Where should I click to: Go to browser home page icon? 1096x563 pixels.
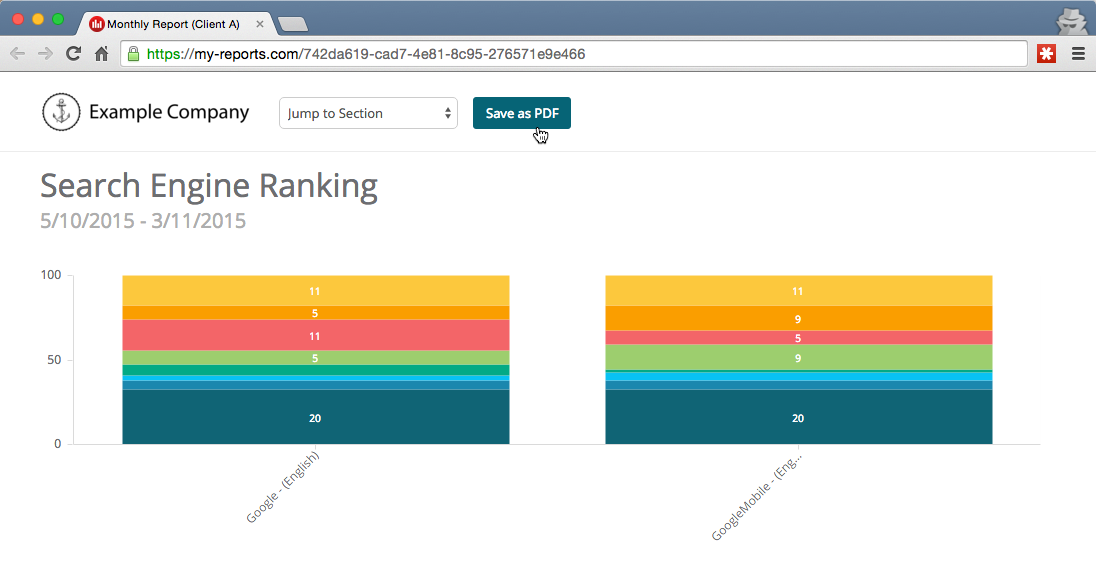point(101,54)
